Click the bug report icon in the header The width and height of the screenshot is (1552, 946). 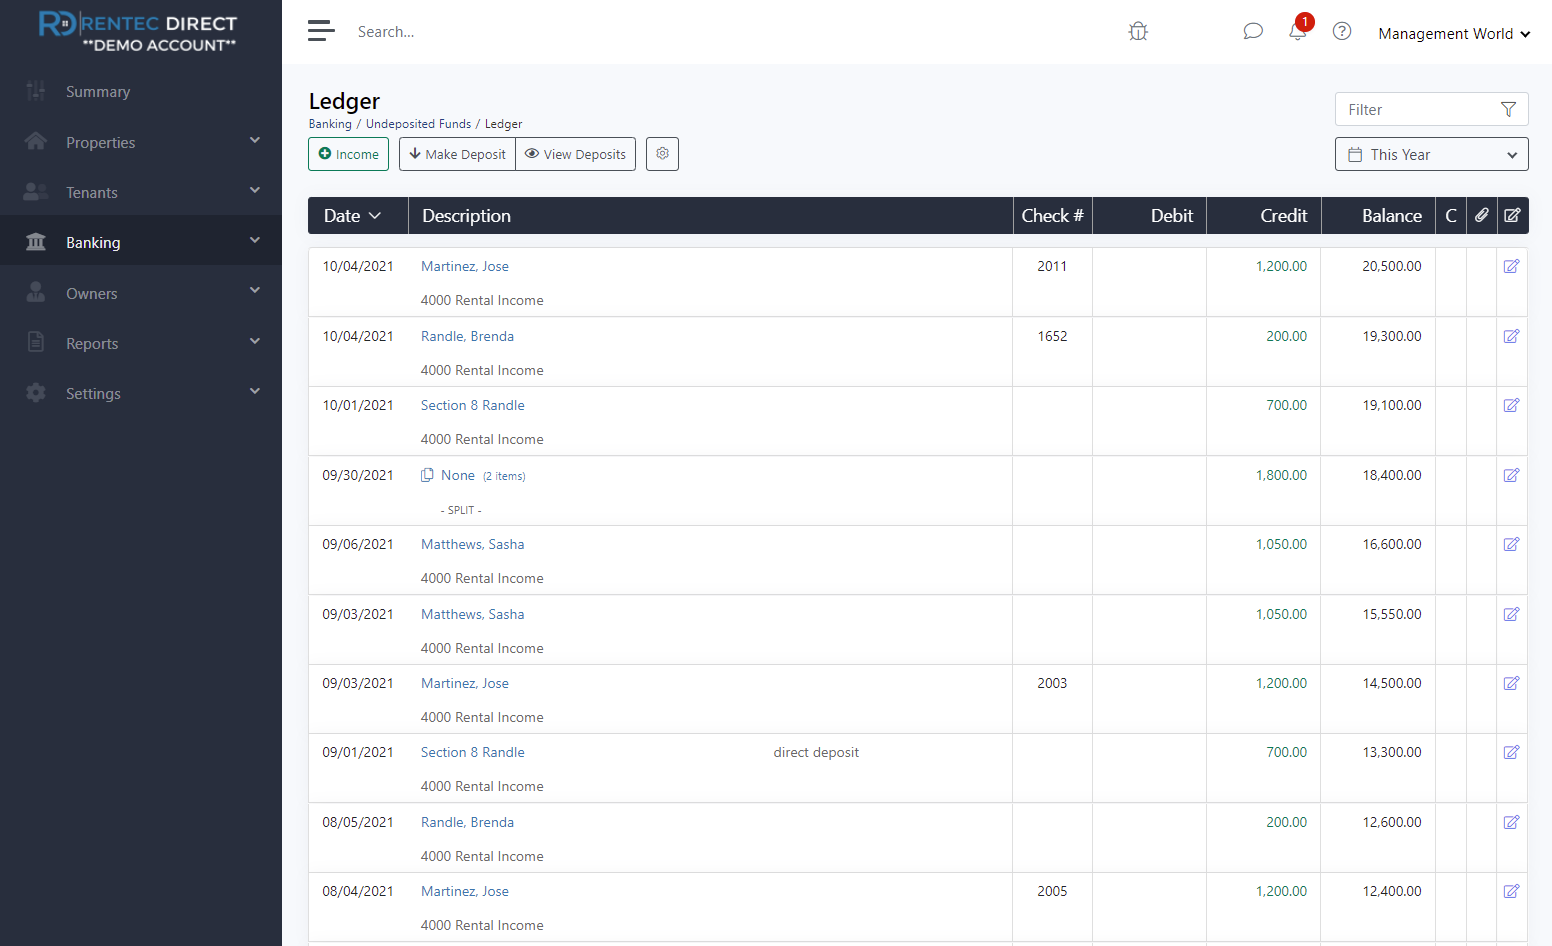(x=1137, y=31)
